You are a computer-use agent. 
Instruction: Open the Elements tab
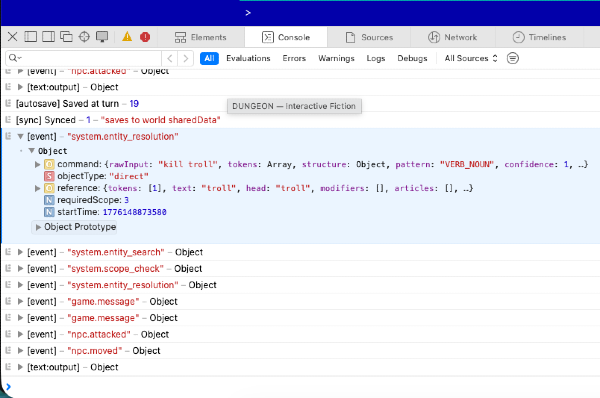point(201,37)
